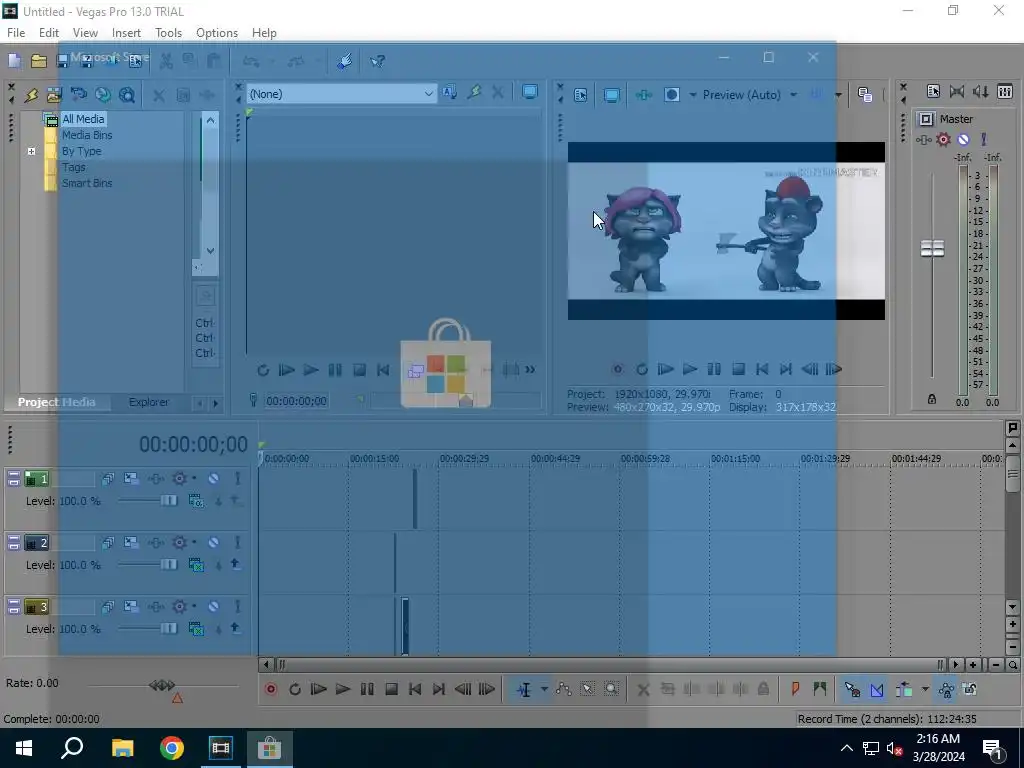Create a new project with New icon
The image size is (1024, 768).
point(14,61)
